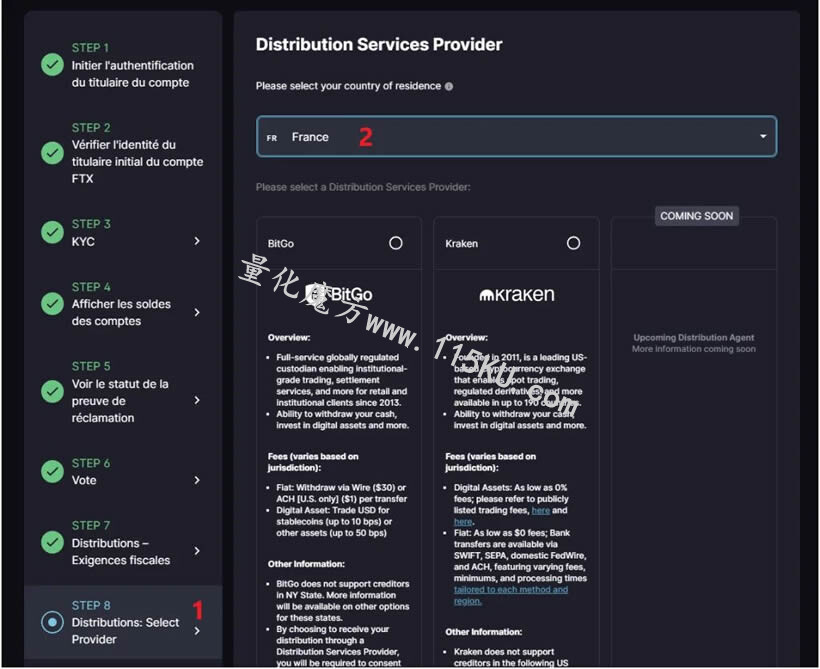
Task: Expand Step 8 Select Provider chevron
Action: click(197, 631)
